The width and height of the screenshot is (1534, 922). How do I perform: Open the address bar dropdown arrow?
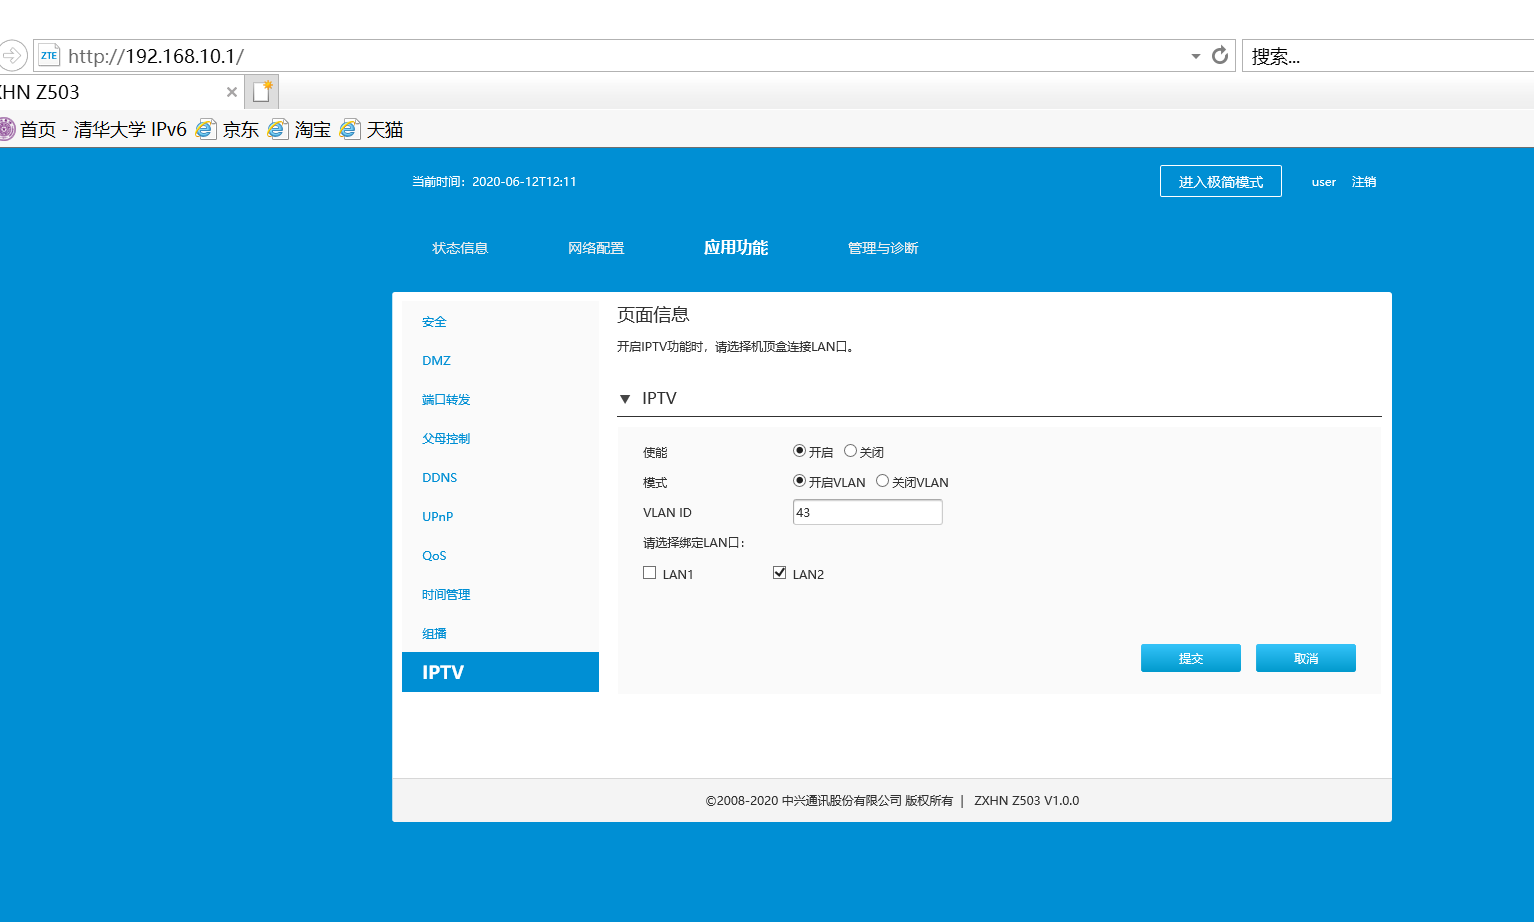1195,56
